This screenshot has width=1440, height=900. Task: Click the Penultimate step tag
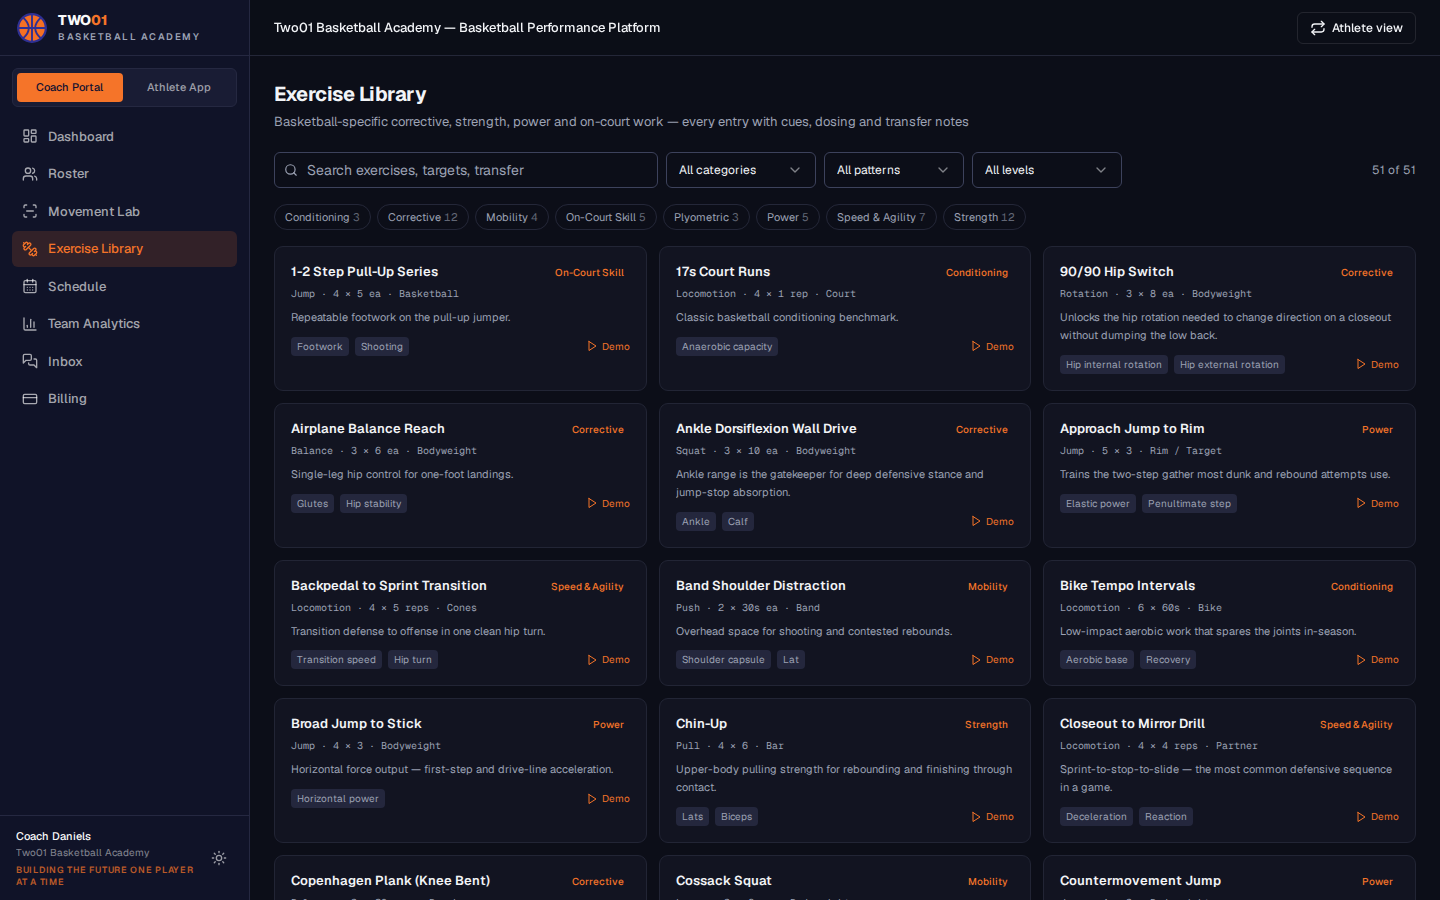click(x=1189, y=504)
